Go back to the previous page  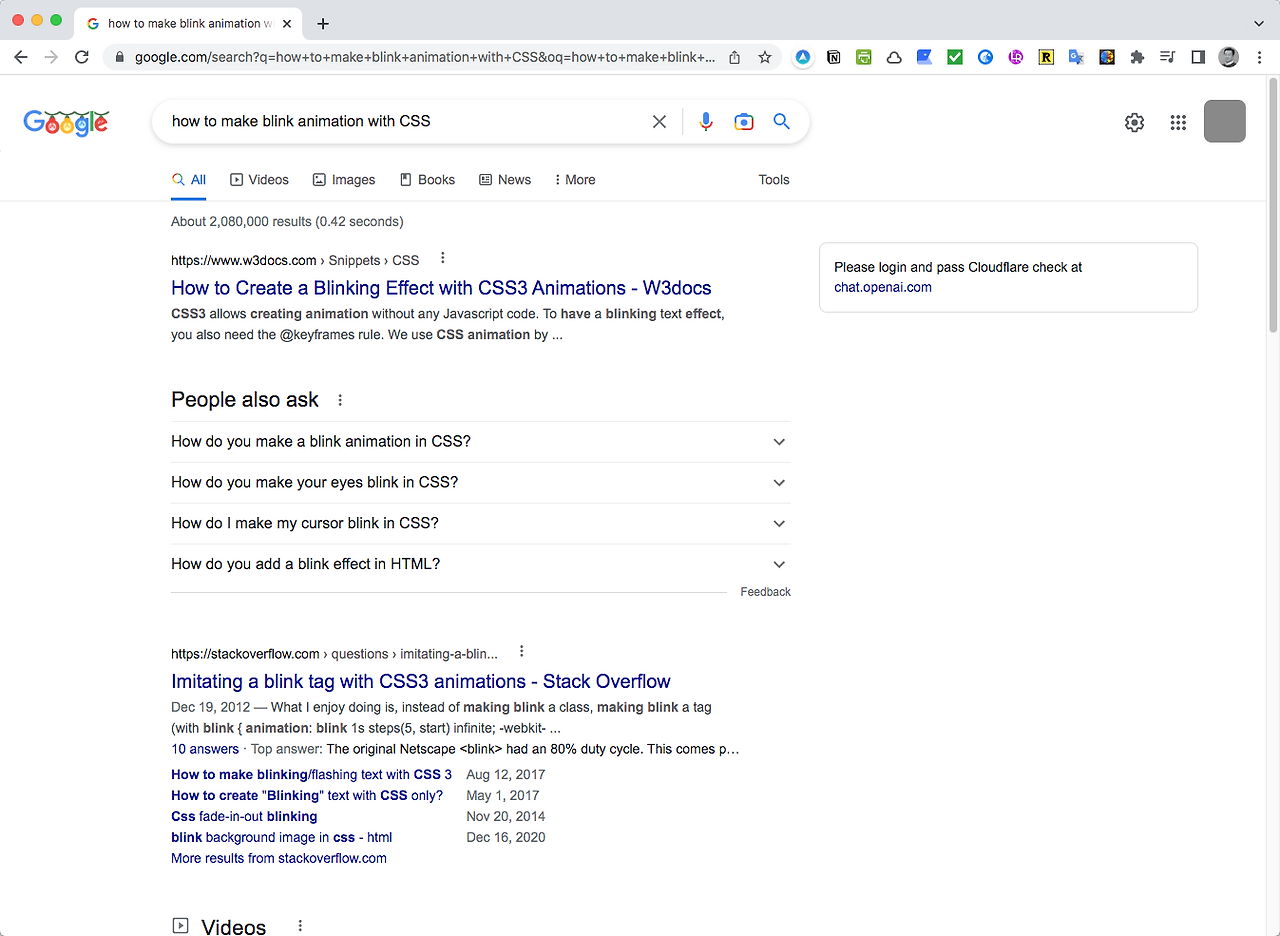coord(21,57)
